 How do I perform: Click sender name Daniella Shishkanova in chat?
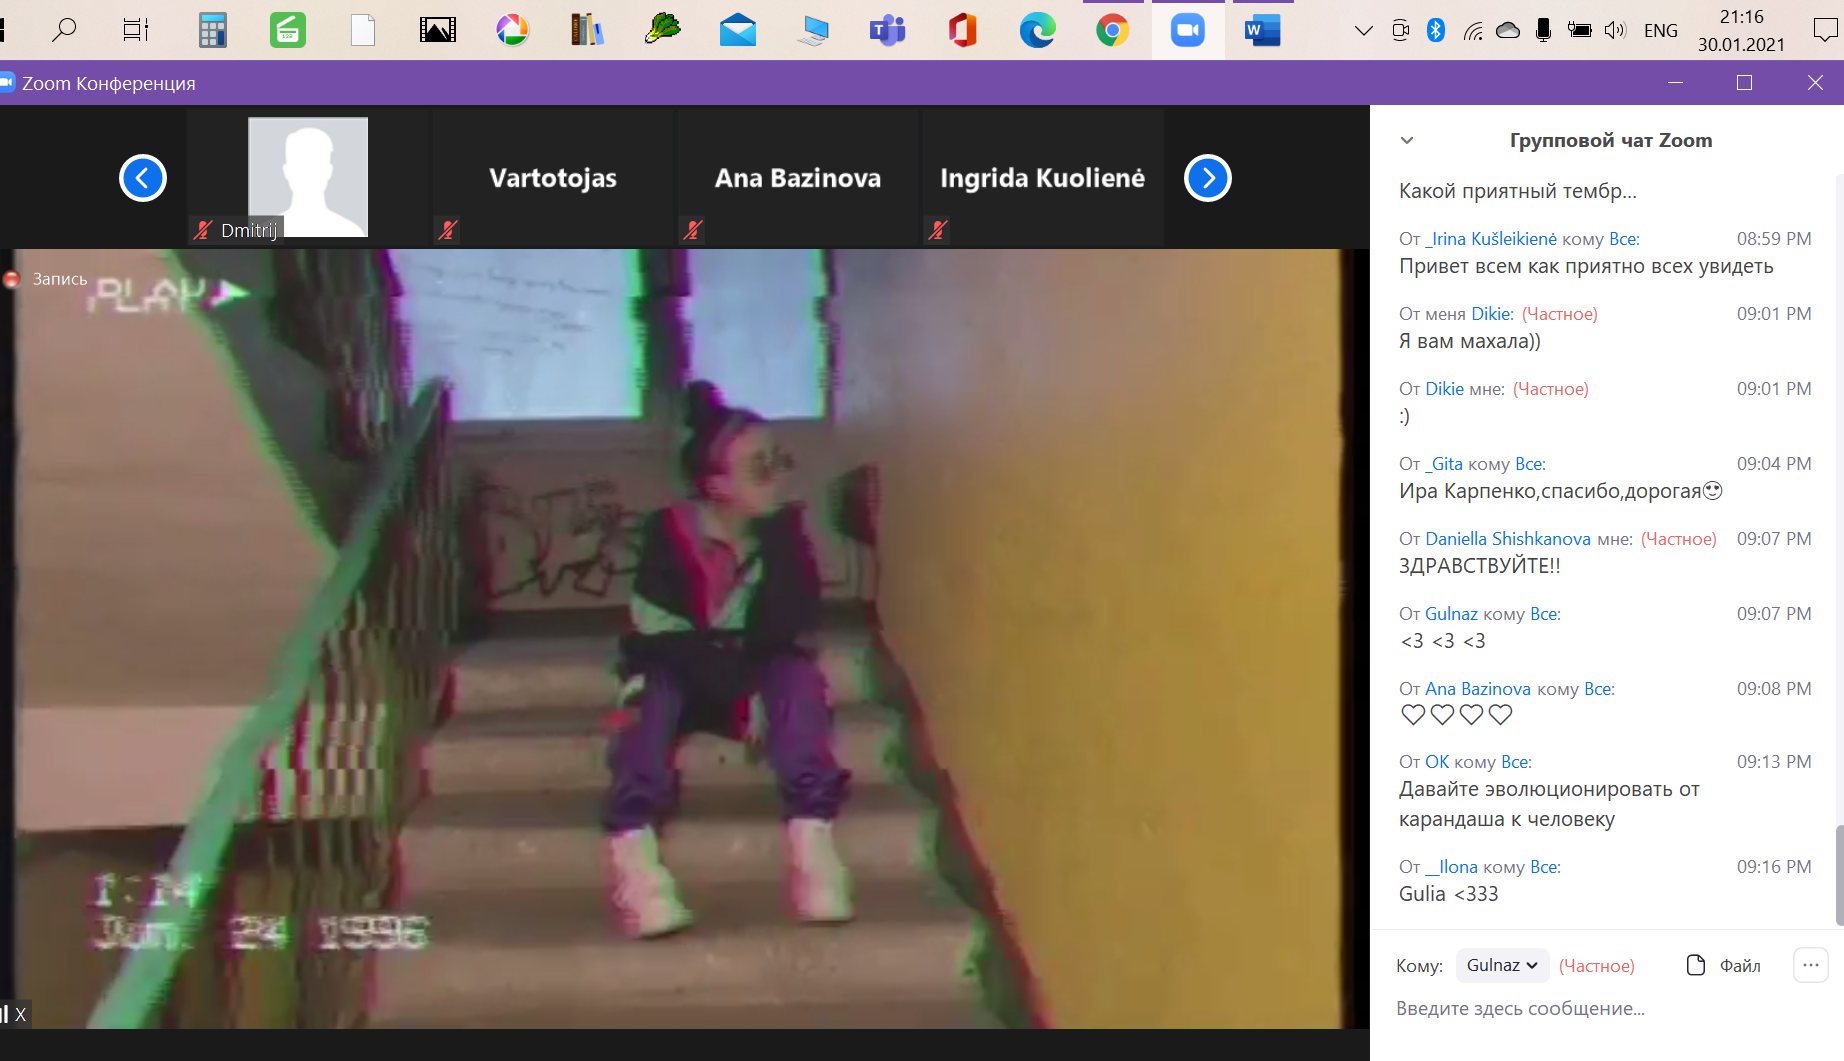[x=1507, y=539]
